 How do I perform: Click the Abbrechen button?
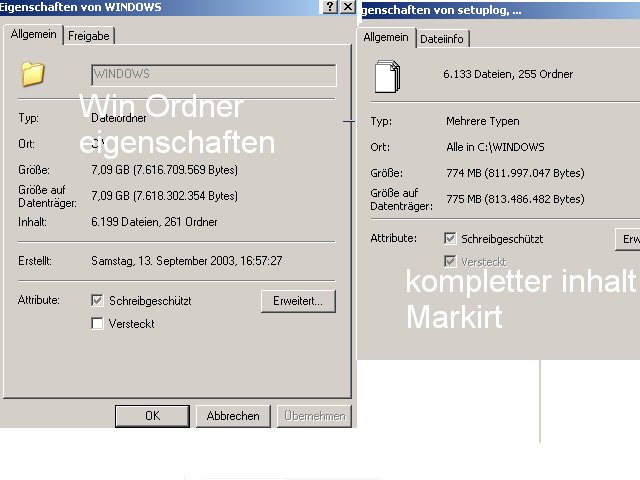pyautogui.click(x=233, y=416)
